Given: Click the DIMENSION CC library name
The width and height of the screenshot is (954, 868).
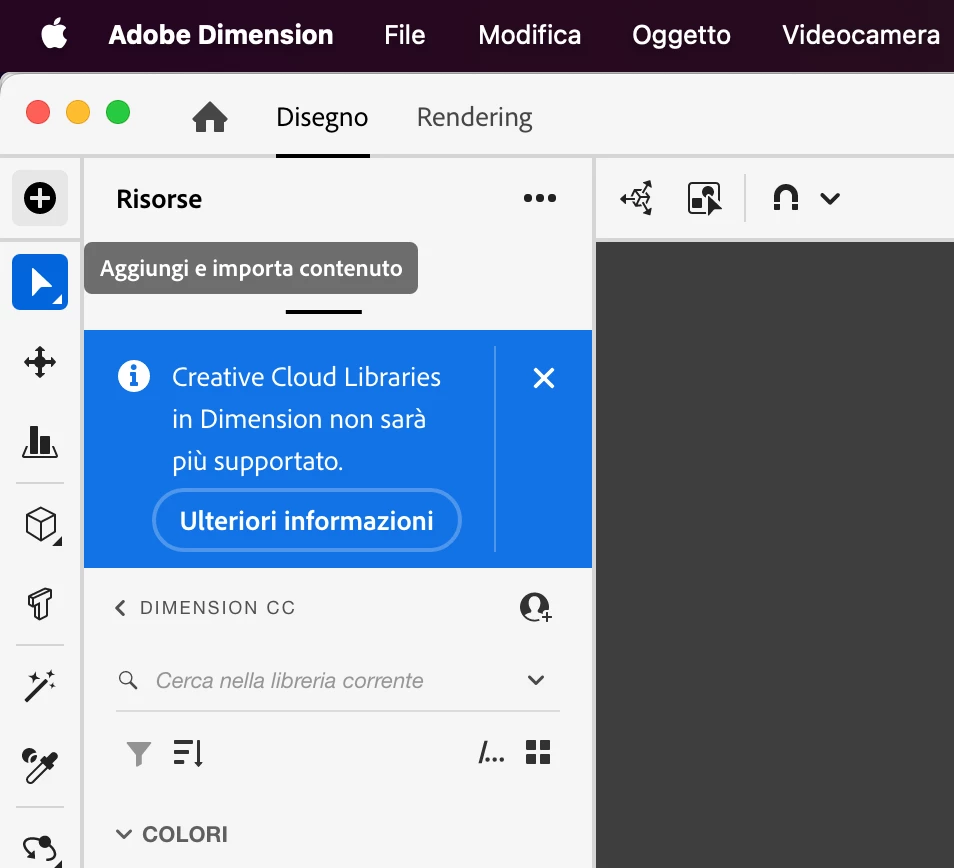Looking at the screenshot, I should (x=217, y=608).
